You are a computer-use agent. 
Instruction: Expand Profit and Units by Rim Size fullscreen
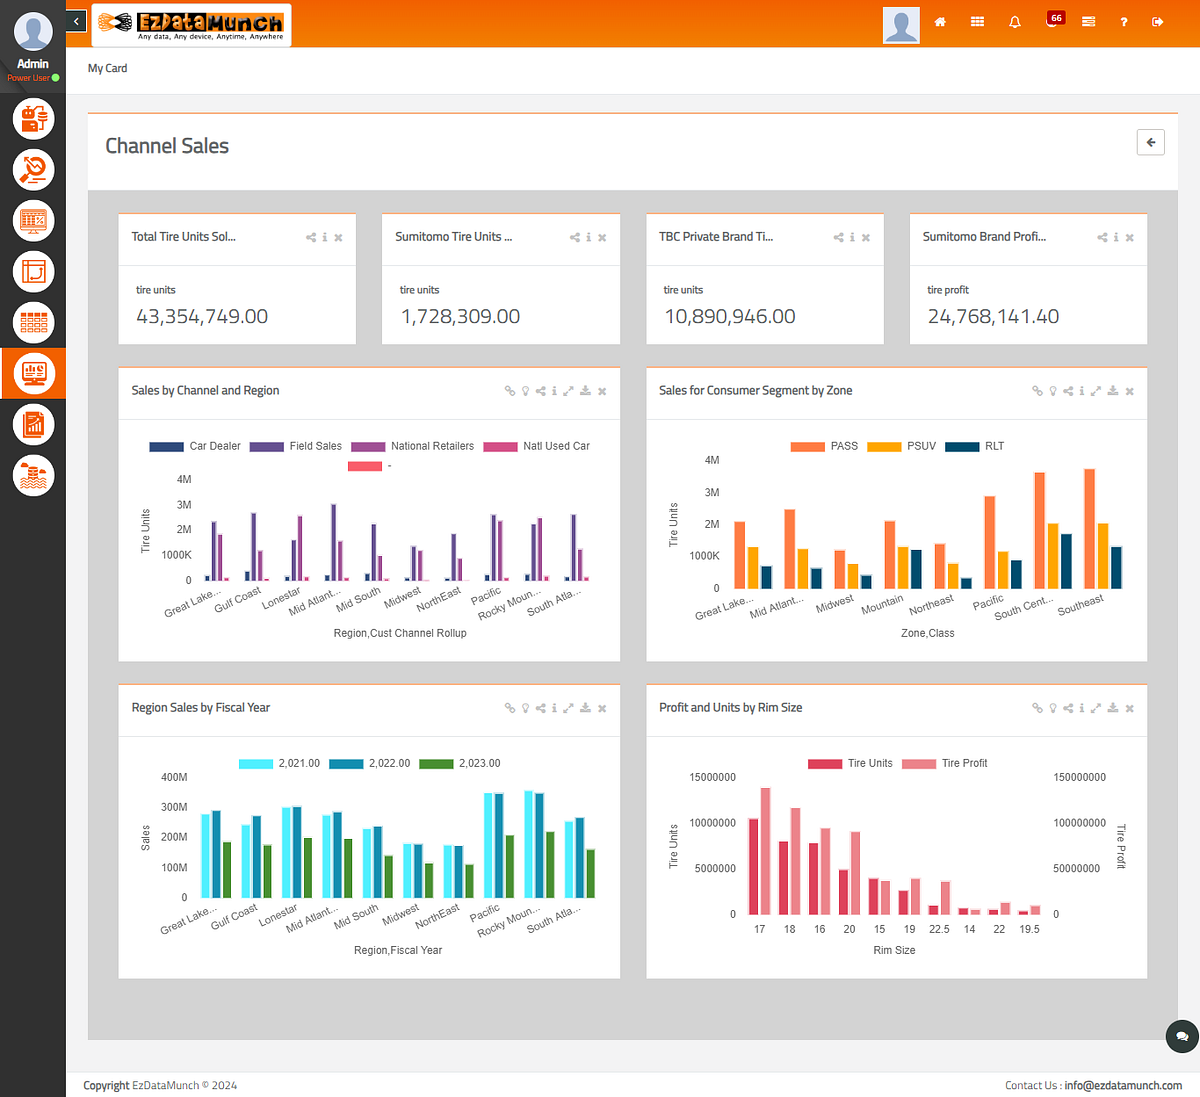coord(1096,707)
